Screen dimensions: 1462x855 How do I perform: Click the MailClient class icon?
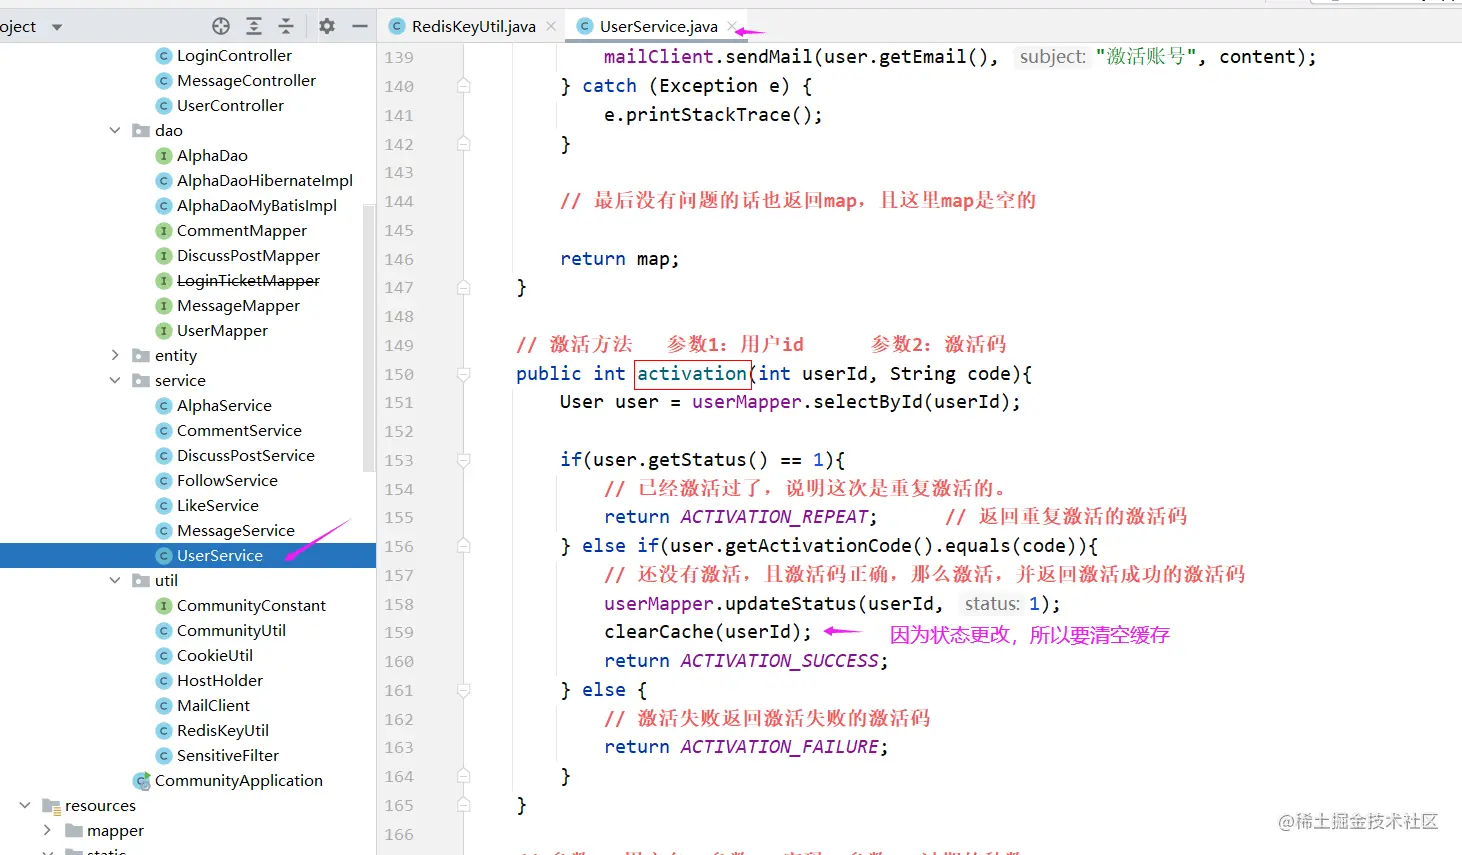point(164,706)
